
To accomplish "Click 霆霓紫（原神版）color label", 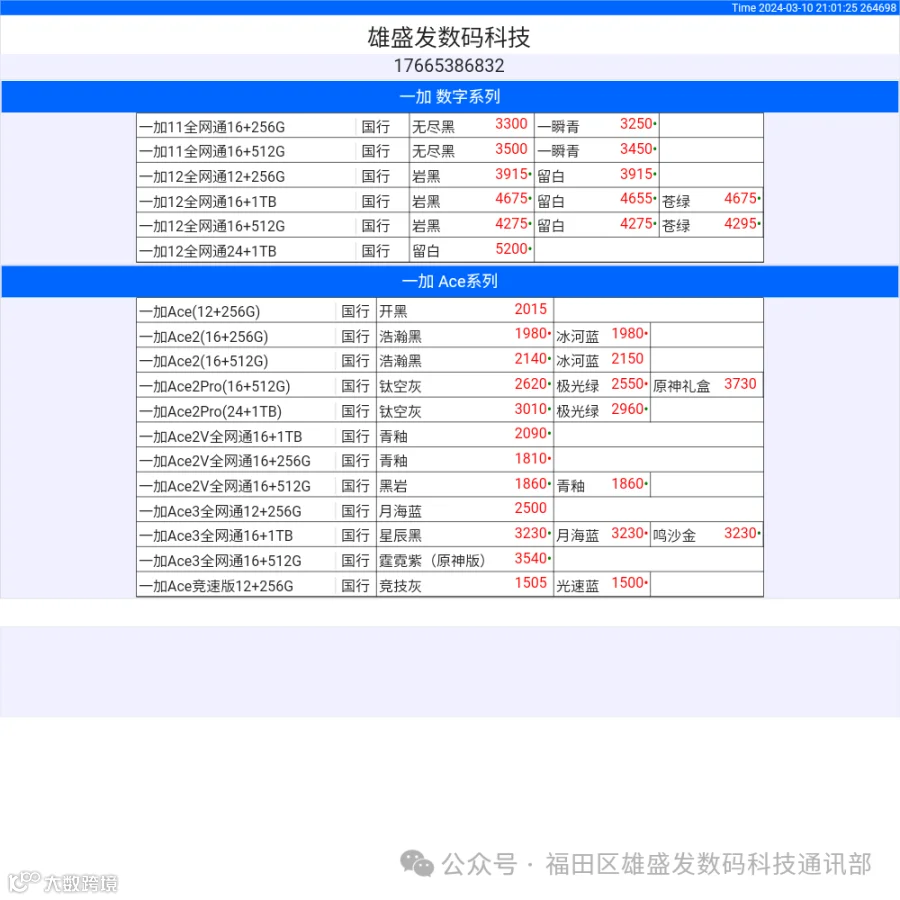I will [x=432, y=560].
